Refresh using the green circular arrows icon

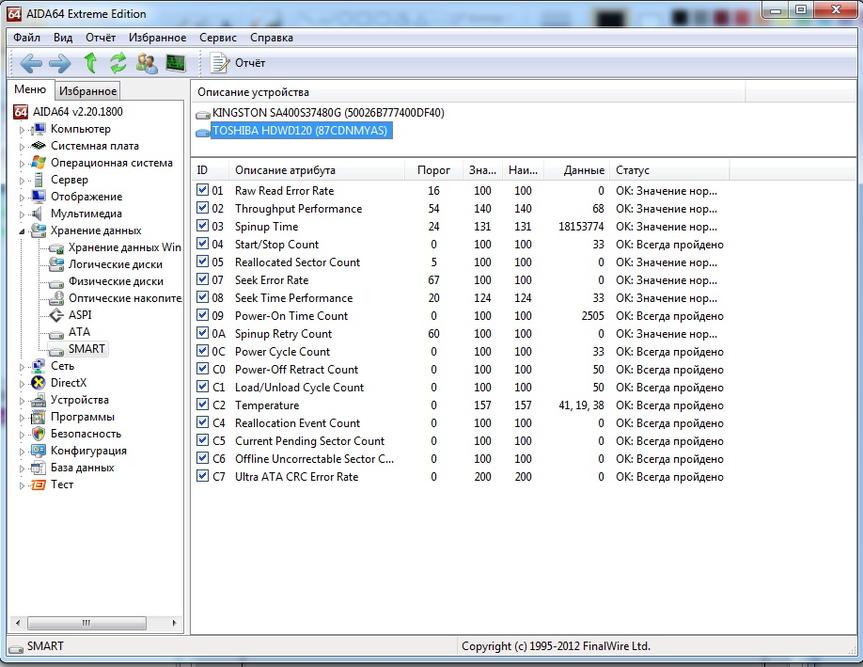pos(118,63)
